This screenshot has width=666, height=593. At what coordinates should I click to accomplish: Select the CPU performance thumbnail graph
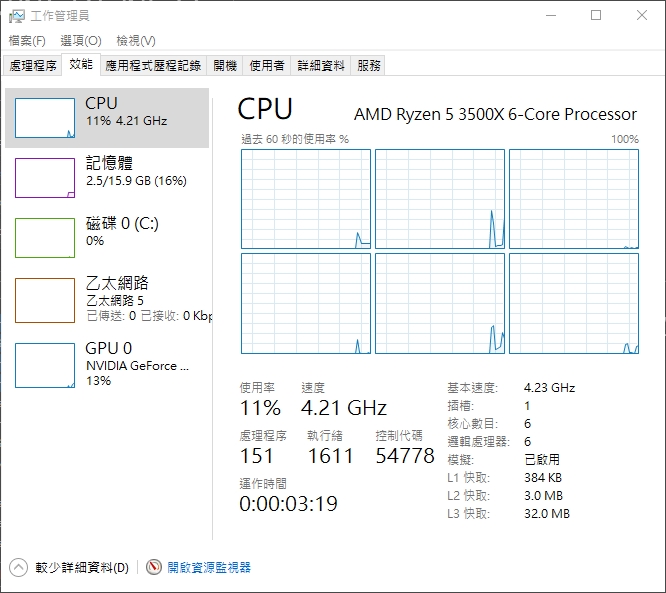point(45,118)
